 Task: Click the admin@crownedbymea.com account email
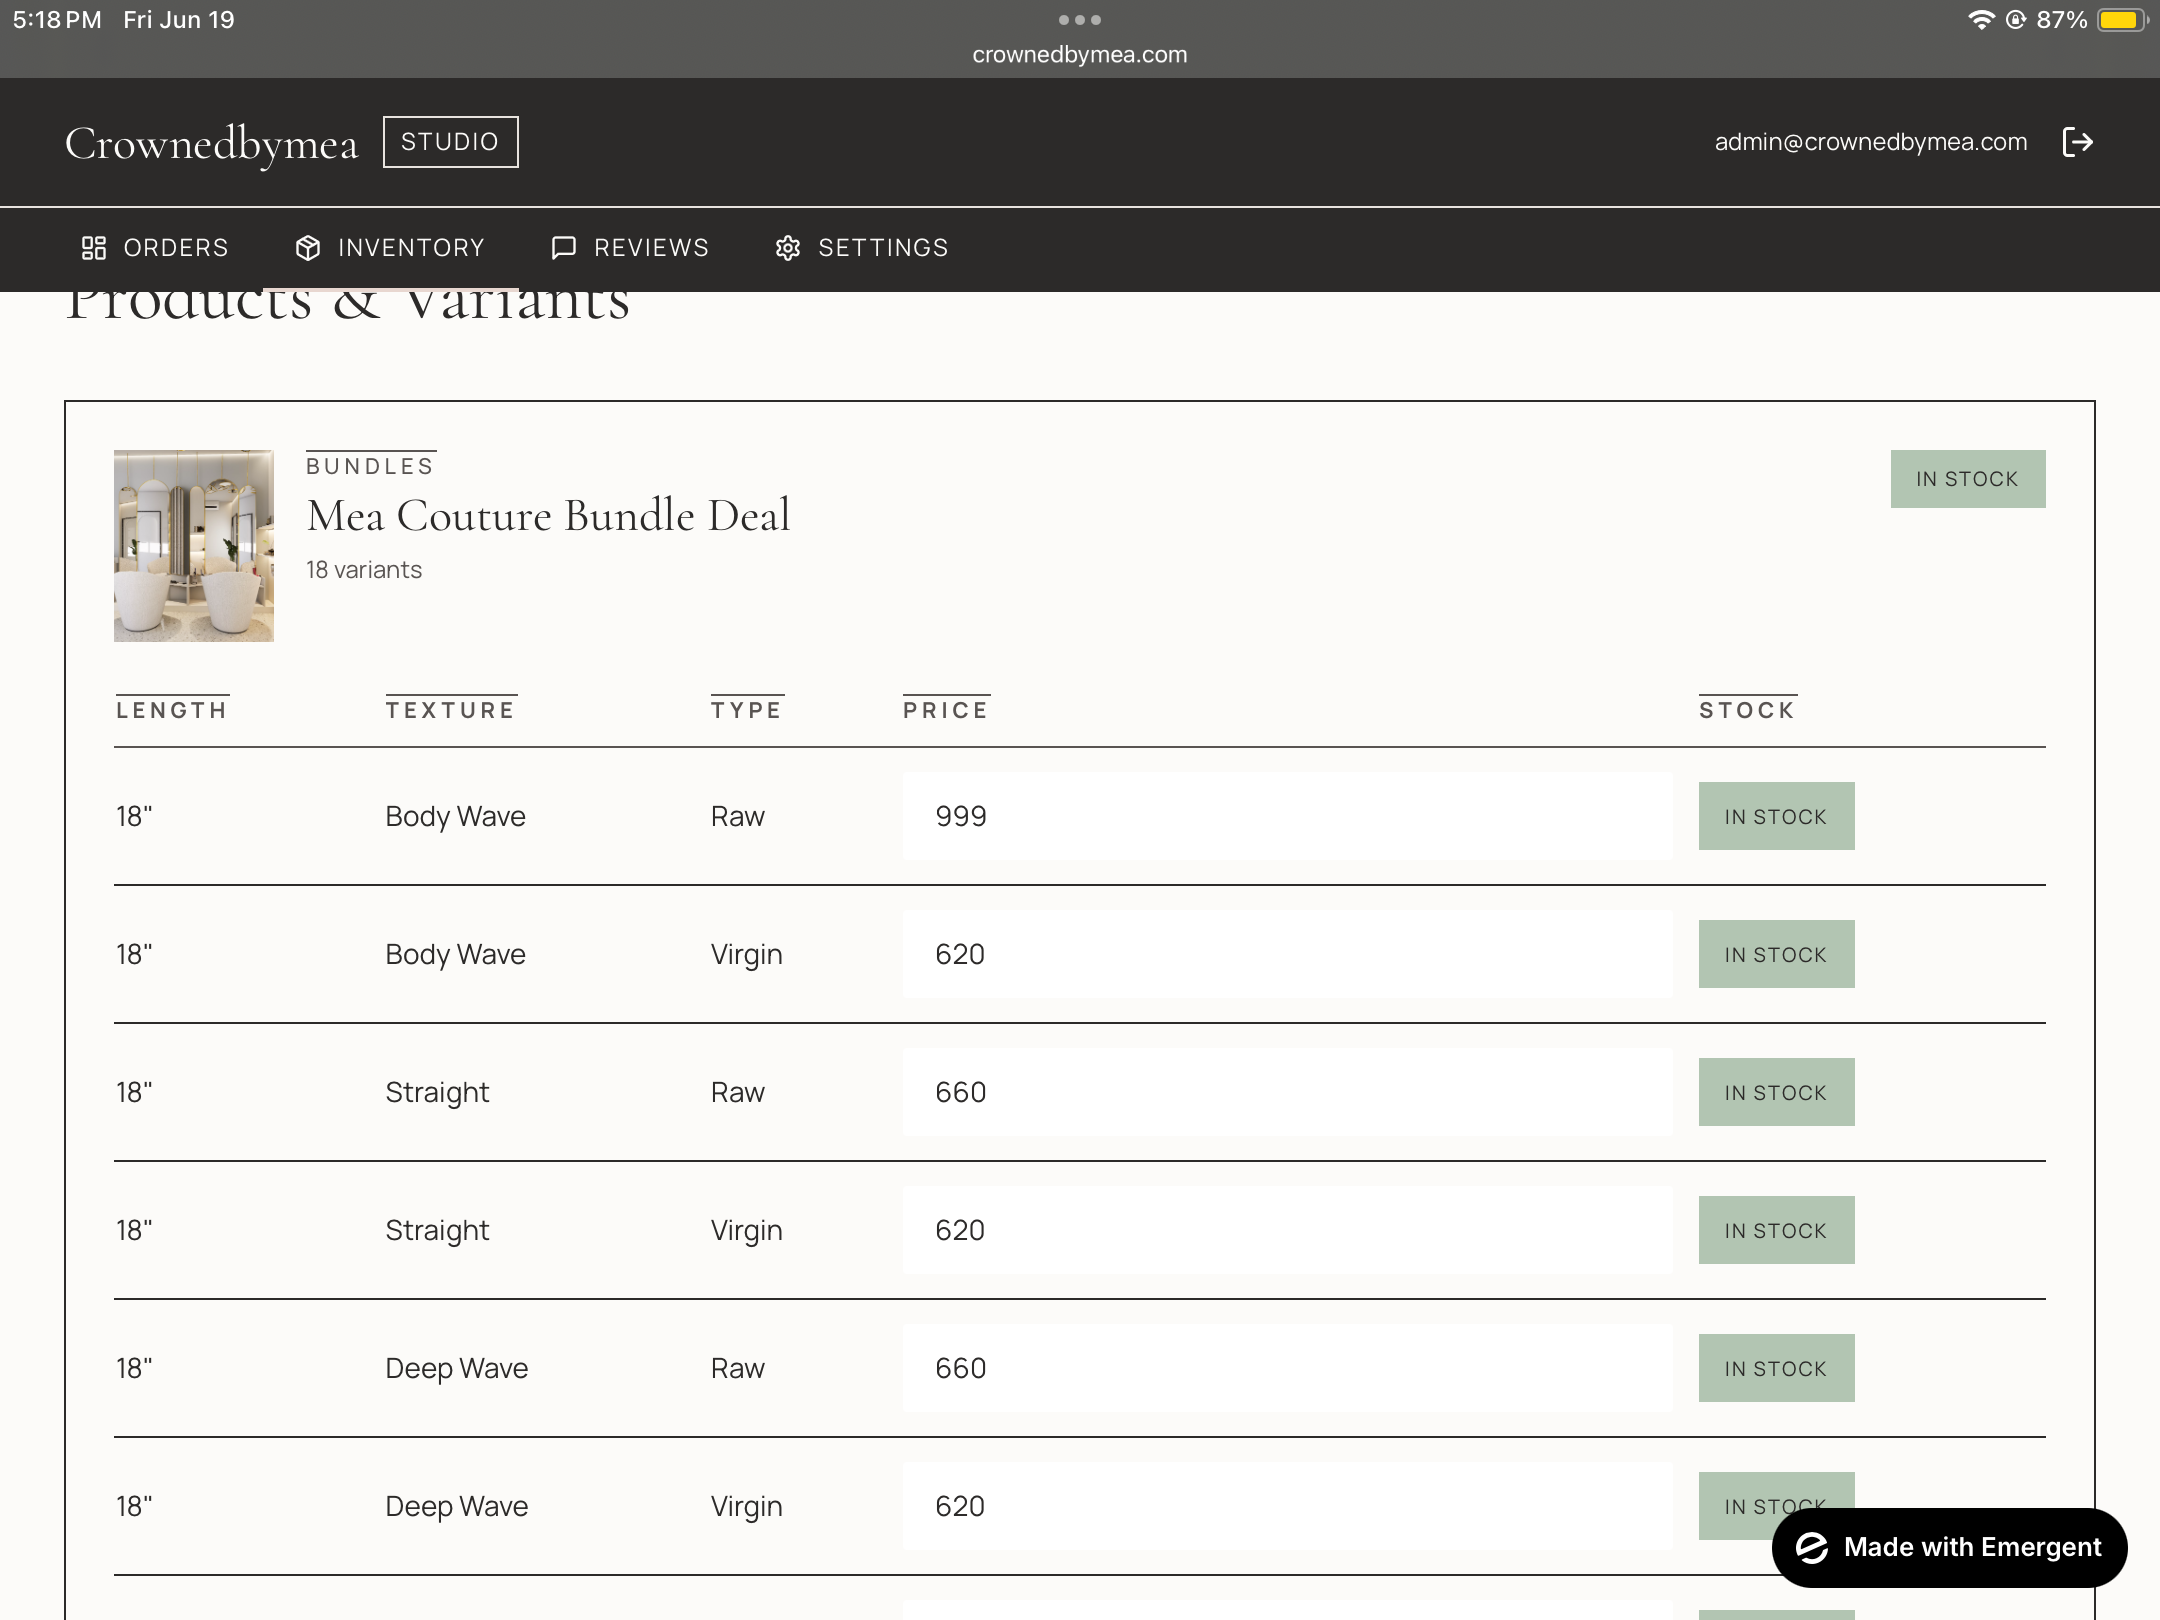pyautogui.click(x=1871, y=142)
